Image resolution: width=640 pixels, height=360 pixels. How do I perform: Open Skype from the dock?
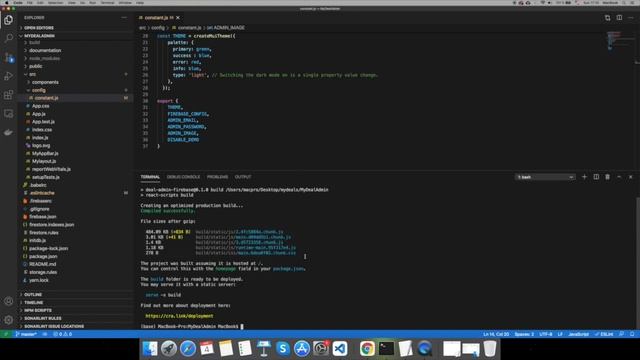(x=282, y=349)
